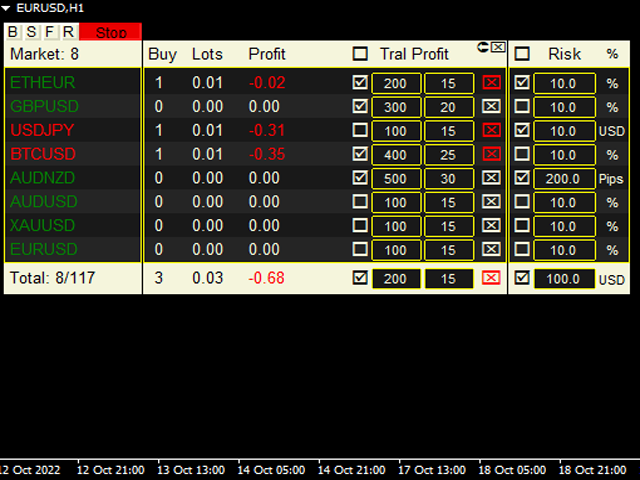Select the USDJPY symbol
This screenshot has height=480, width=640.
(42, 130)
